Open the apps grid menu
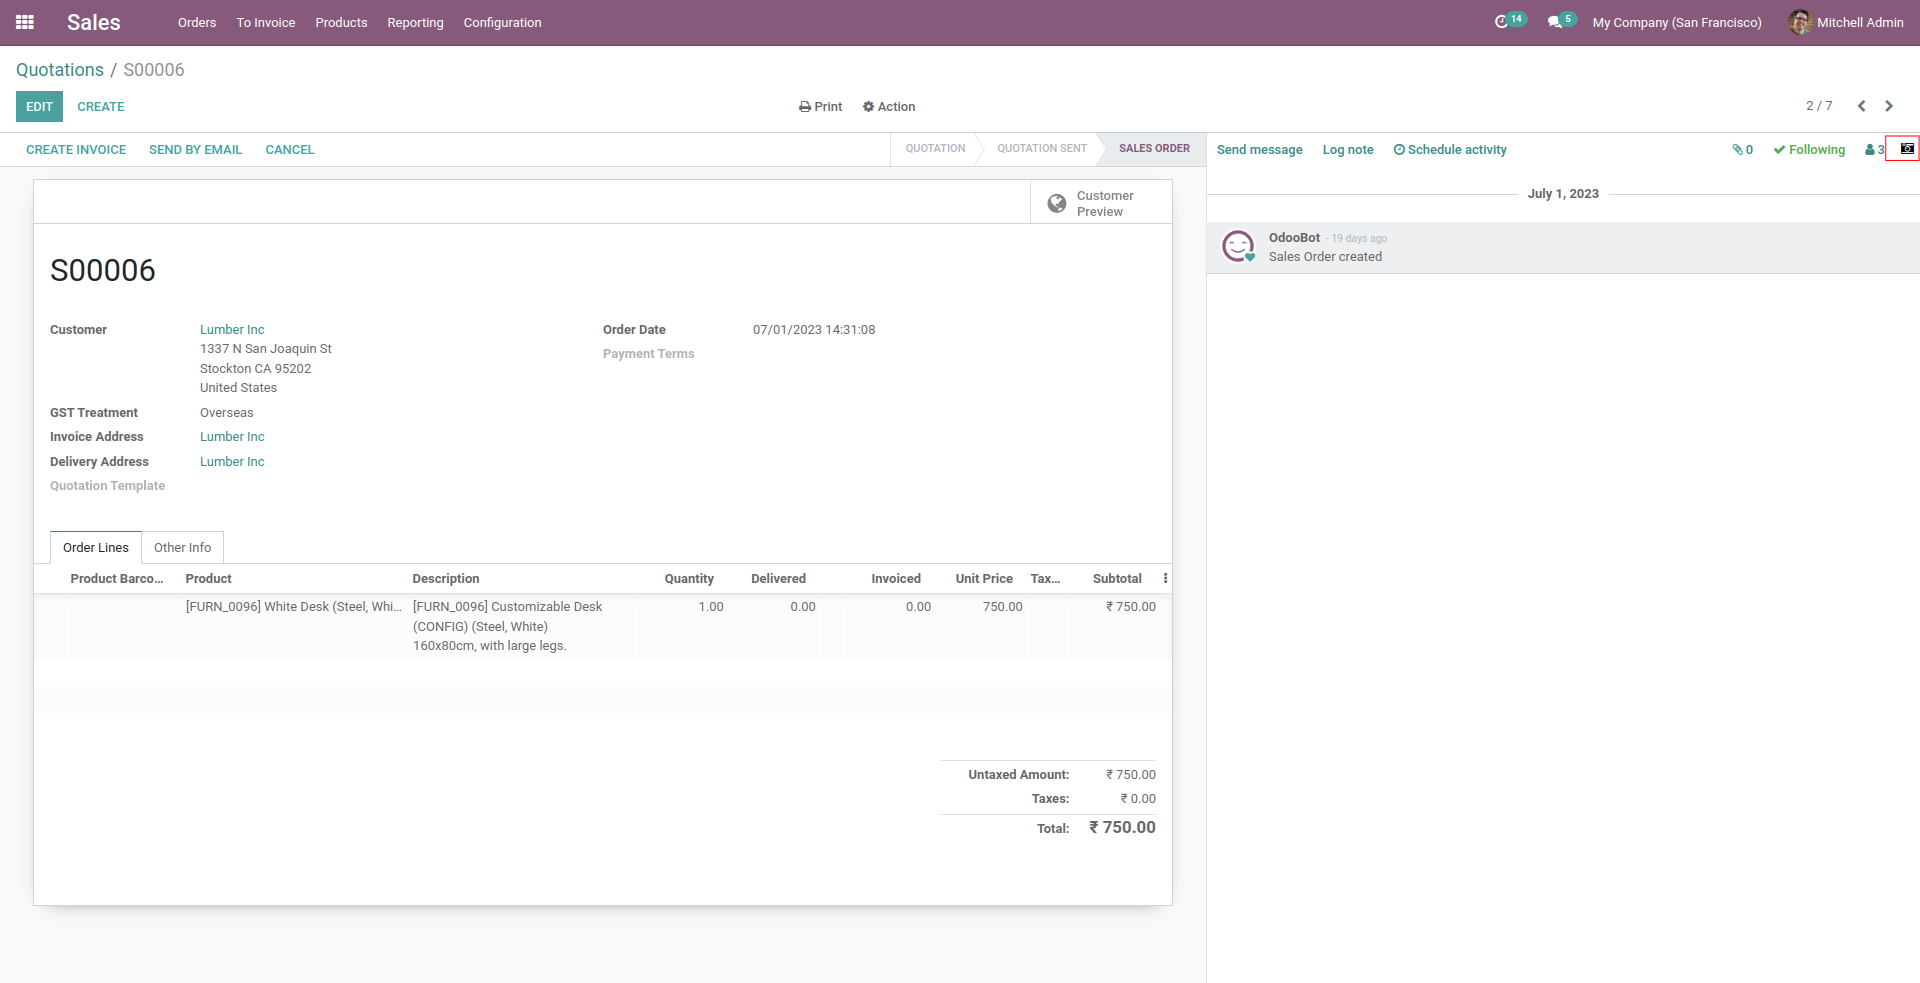Image resolution: width=1920 pixels, height=983 pixels. coord(25,22)
